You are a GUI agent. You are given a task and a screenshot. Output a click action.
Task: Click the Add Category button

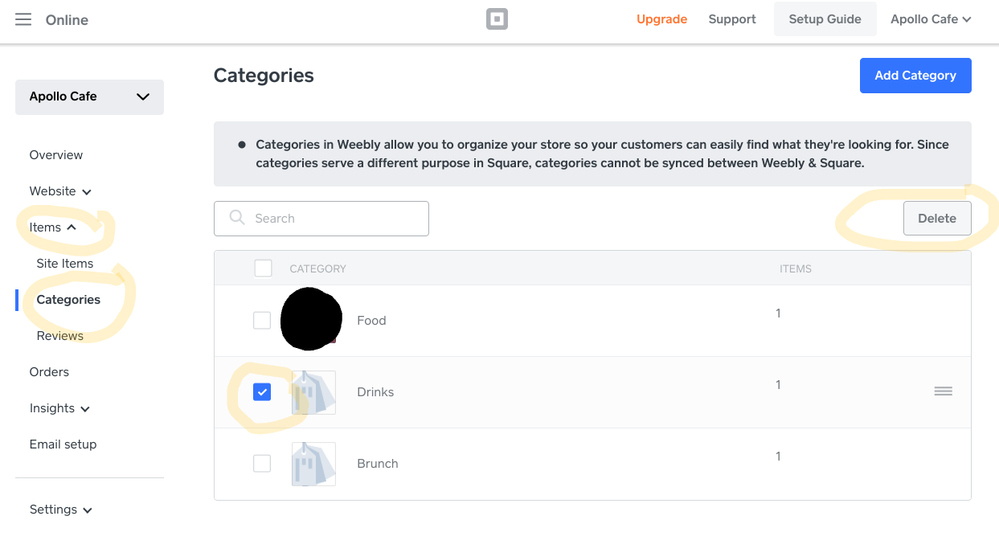click(x=915, y=75)
